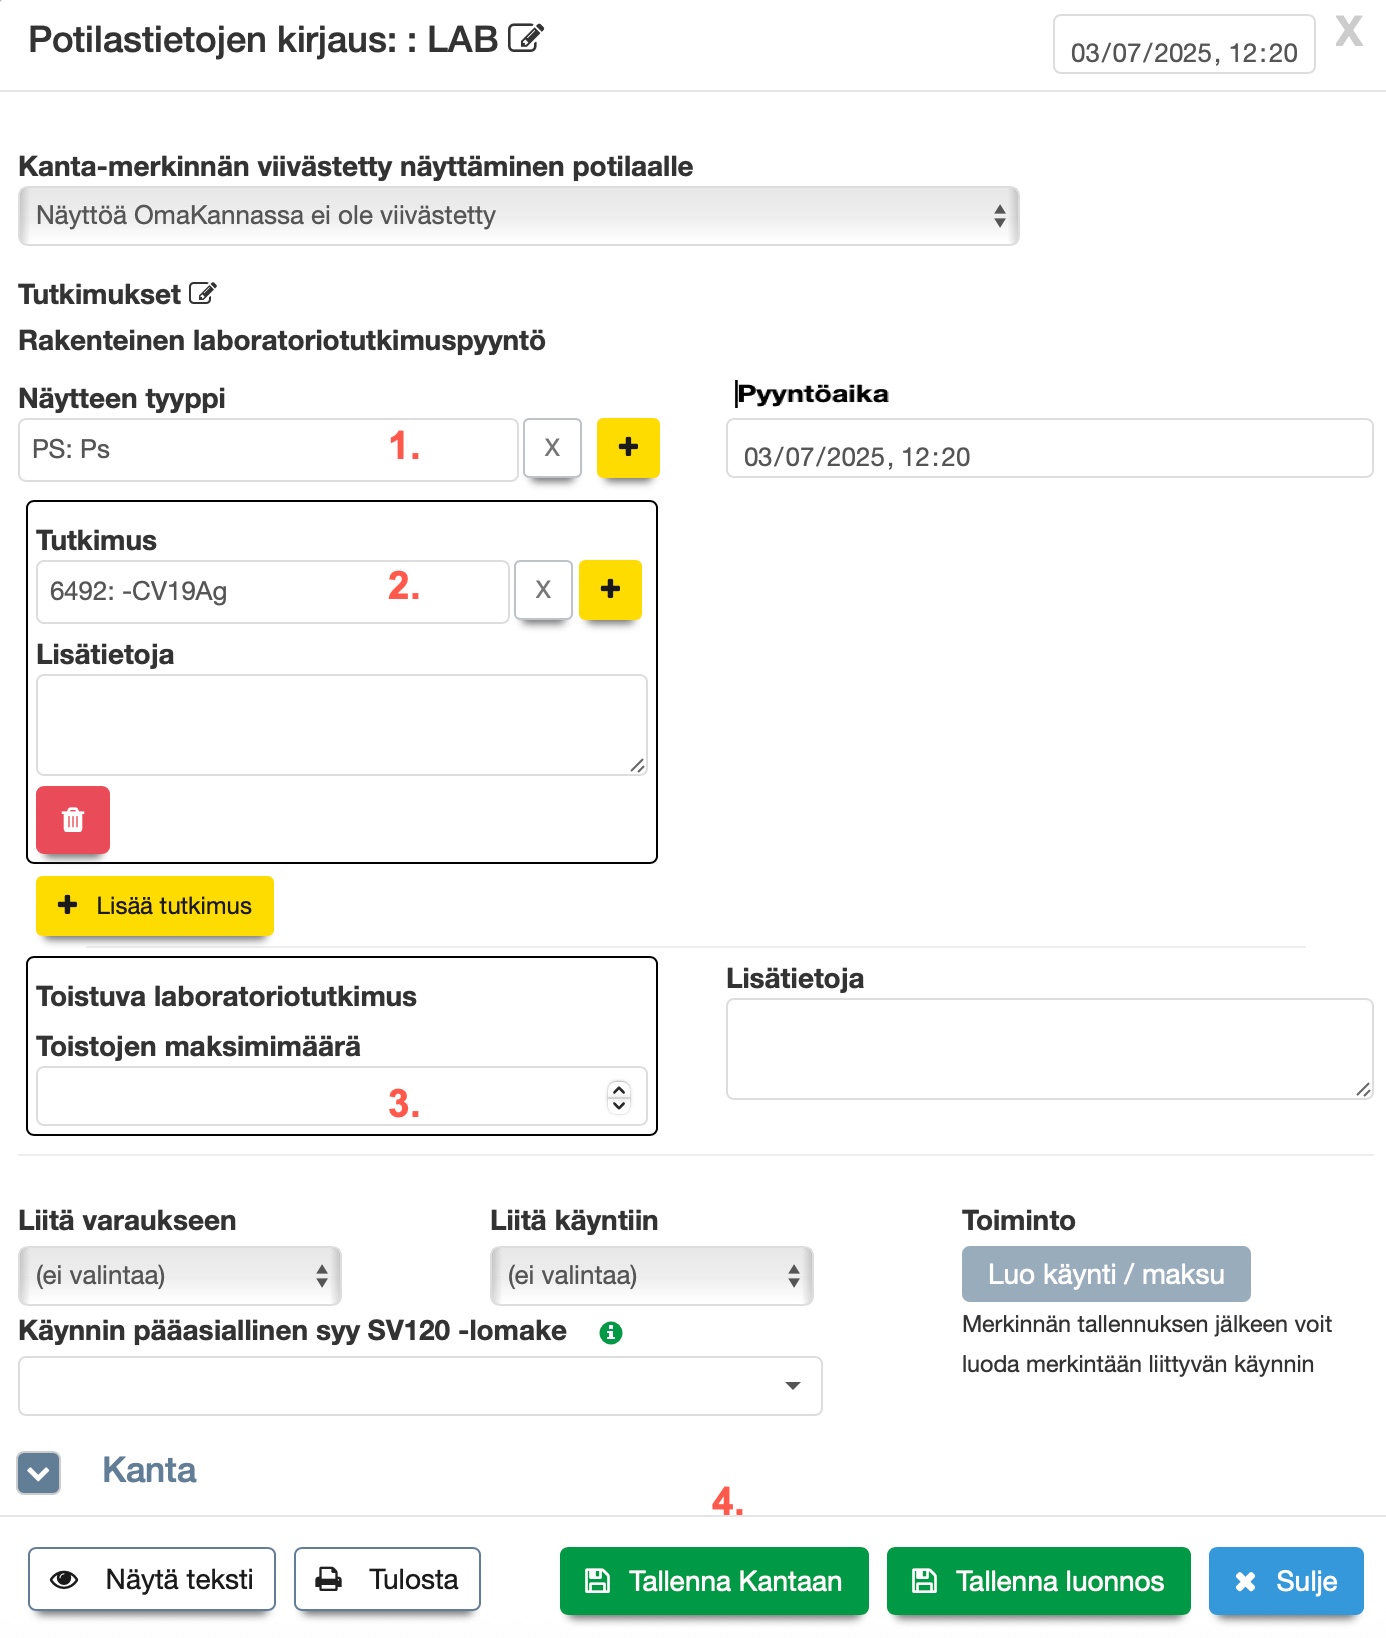Screen dimensions: 1386x1638
Task: Clear the Näytteen tyyppi field with X
Action: [551, 447]
